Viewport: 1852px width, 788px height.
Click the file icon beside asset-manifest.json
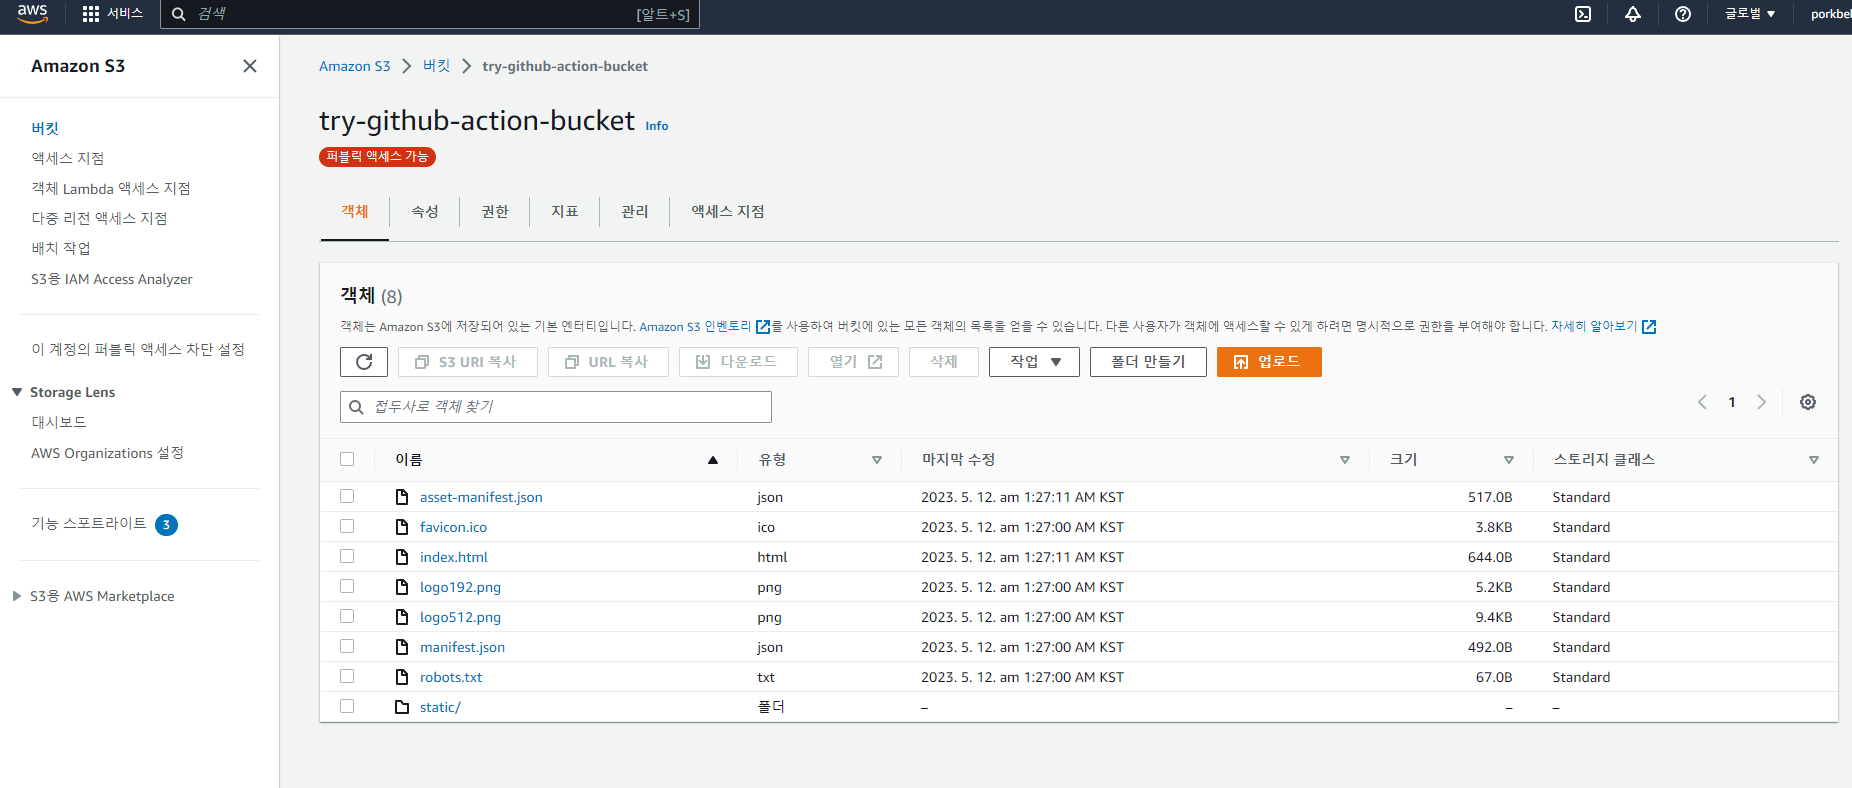pyautogui.click(x=402, y=497)
